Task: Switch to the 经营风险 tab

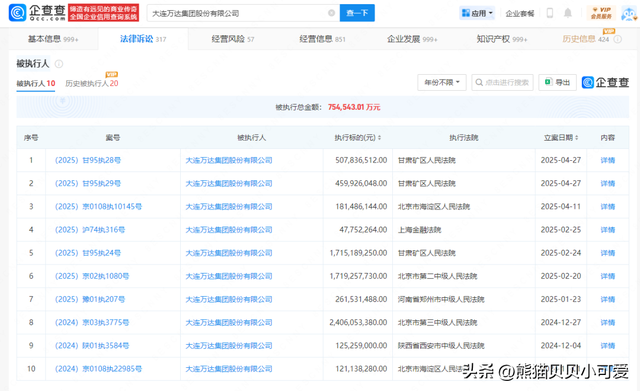Action: 233,39
